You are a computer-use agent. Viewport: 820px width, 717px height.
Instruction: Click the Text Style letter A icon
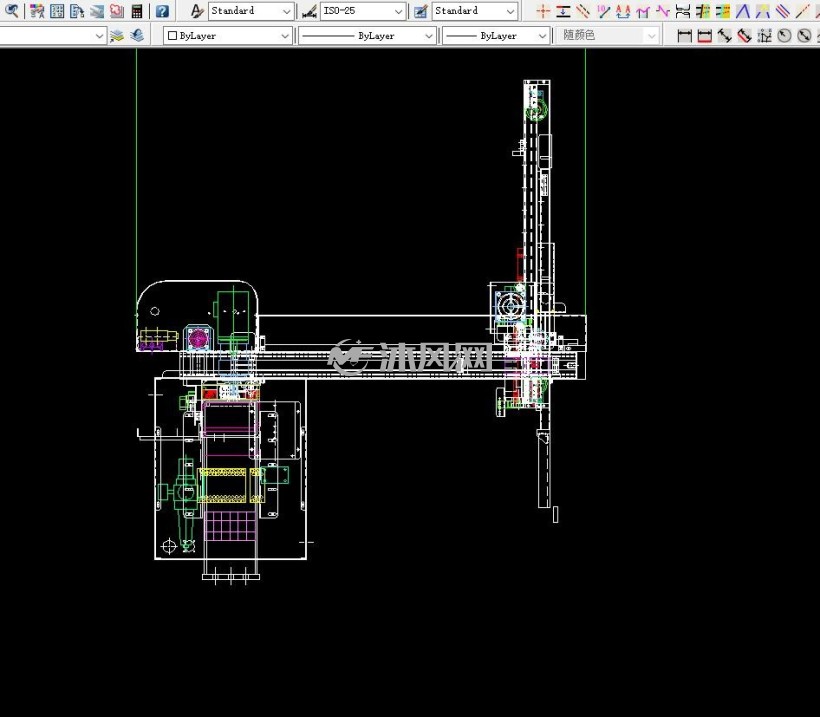197,10
